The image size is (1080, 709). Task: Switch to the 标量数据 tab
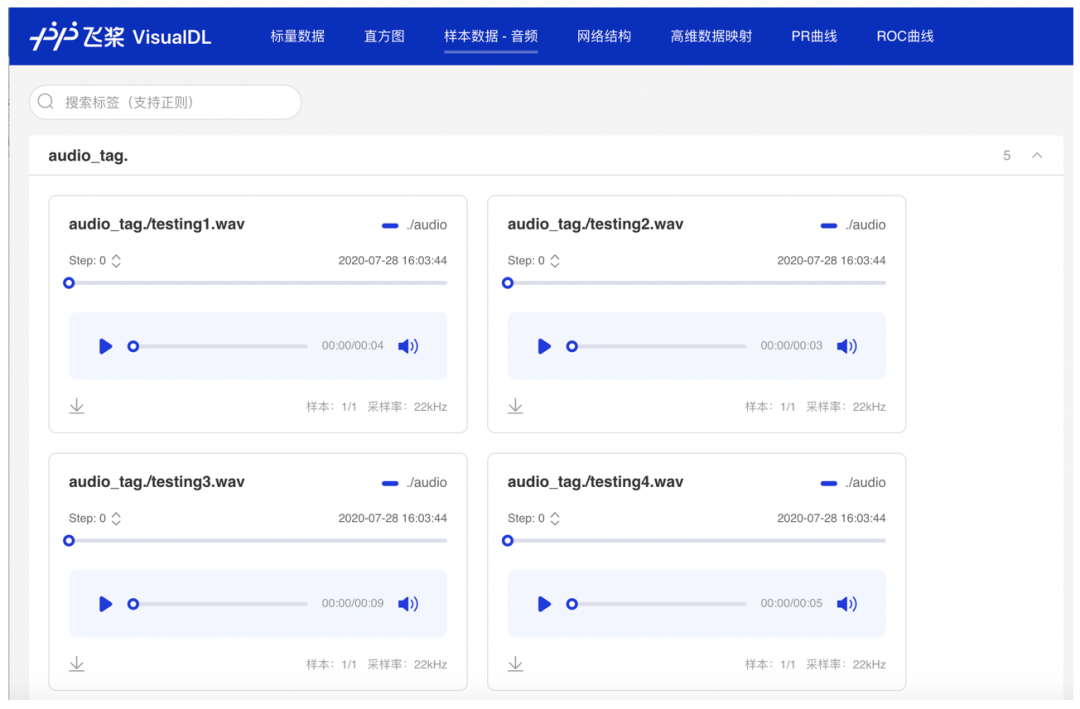tap(297, 35)
